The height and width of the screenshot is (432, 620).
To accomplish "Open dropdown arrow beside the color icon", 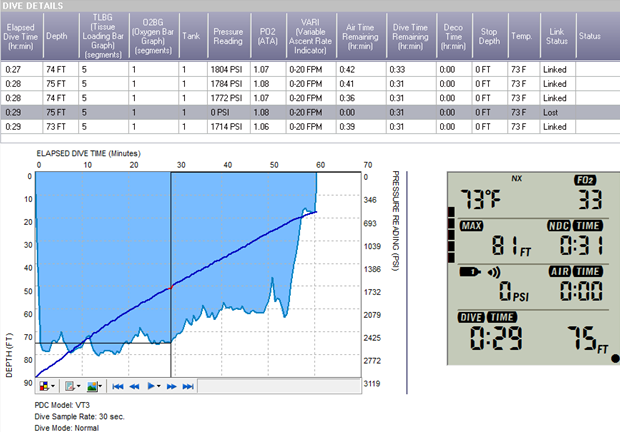I will pos(54,385).
